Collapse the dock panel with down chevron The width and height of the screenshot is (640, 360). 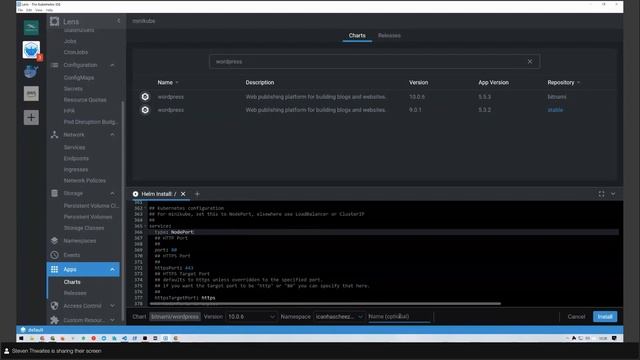613,194
